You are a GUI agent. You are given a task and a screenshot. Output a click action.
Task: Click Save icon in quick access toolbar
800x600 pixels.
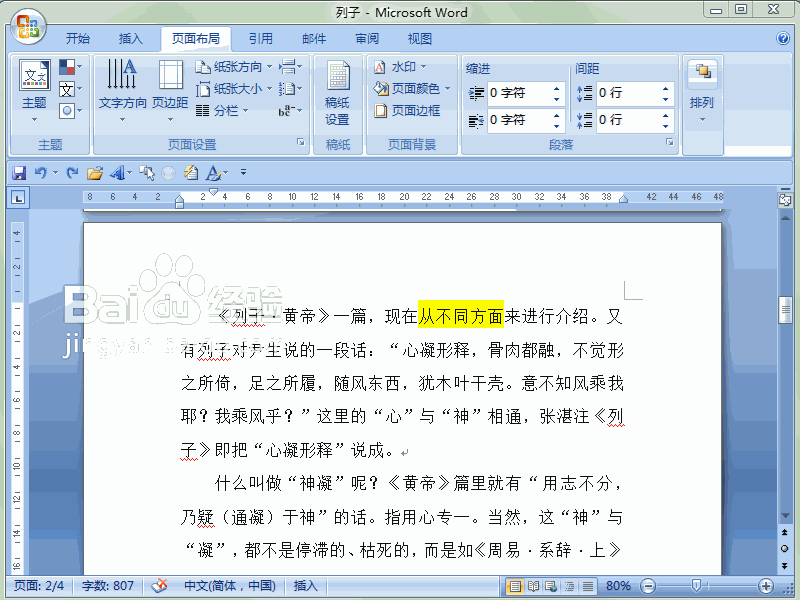click(19, 173)
